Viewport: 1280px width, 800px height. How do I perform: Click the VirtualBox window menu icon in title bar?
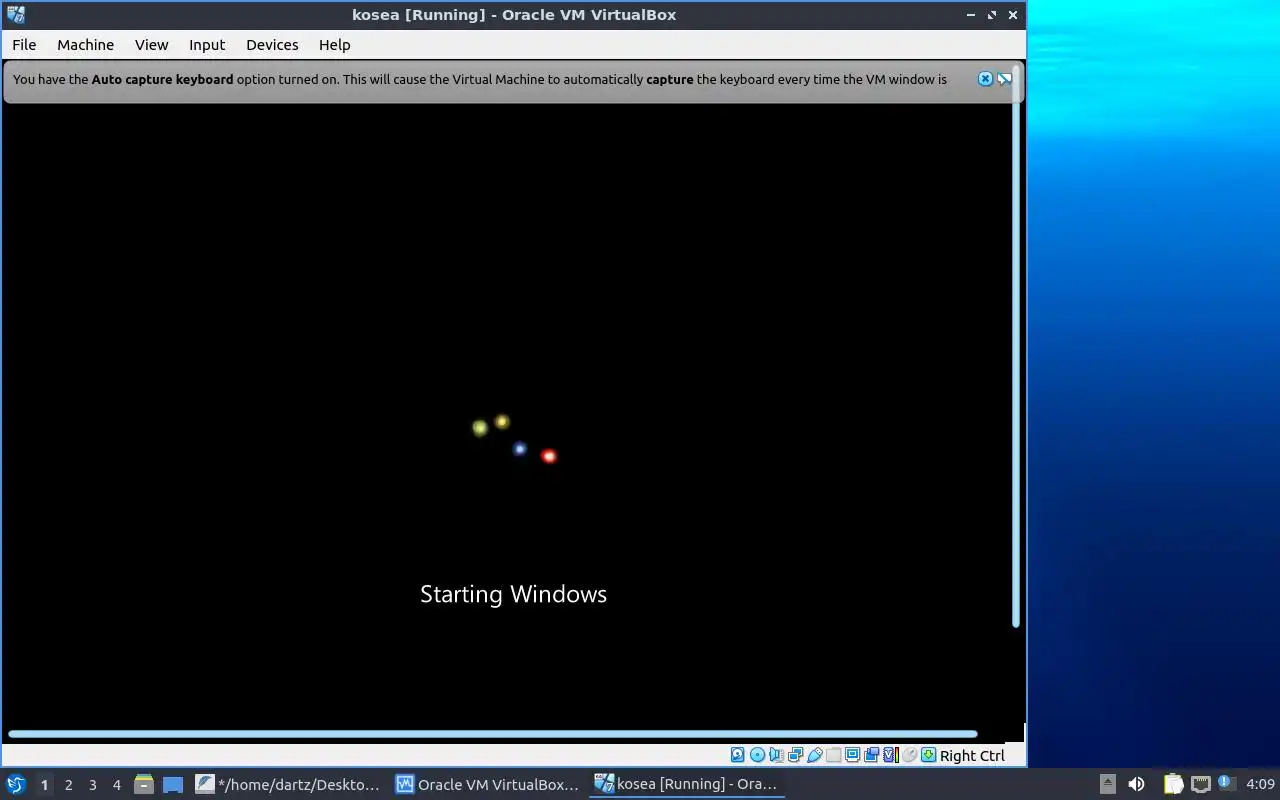coord(15,14)
